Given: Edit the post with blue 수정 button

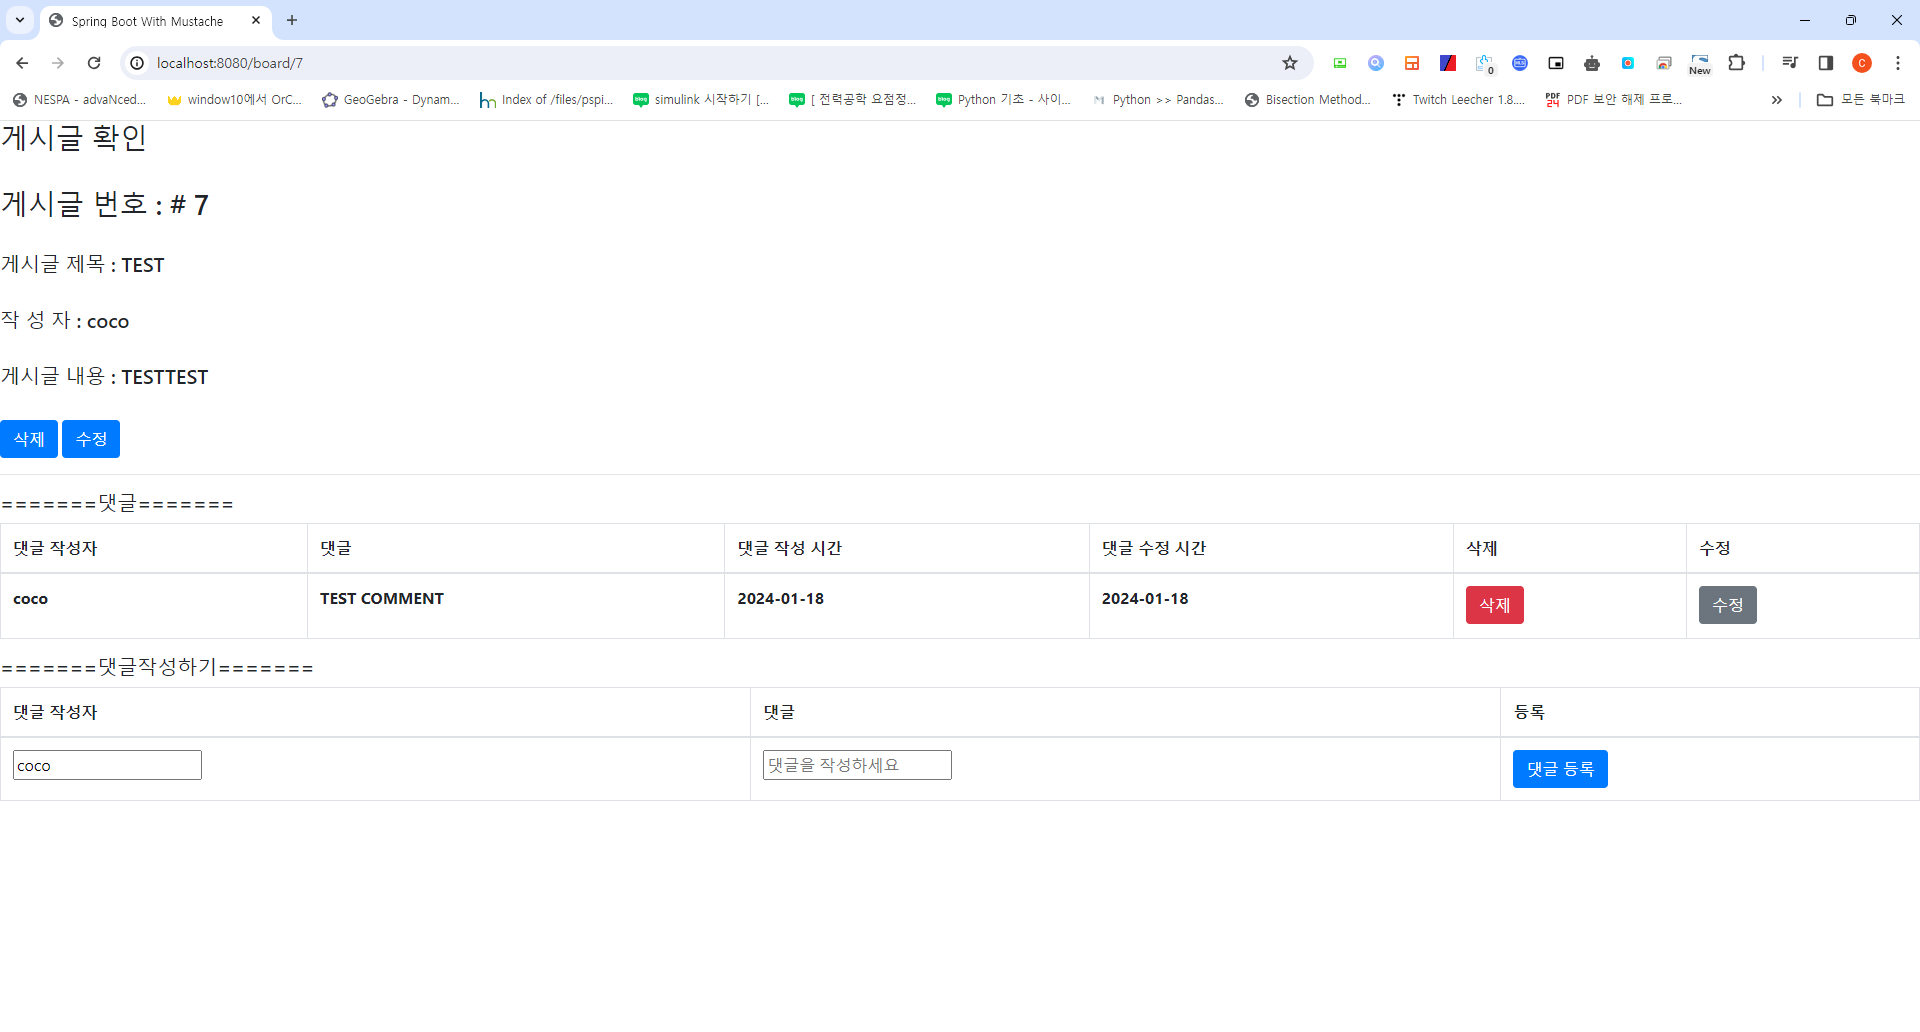Looking at the screenshot, I should click(x=91, y=439).
